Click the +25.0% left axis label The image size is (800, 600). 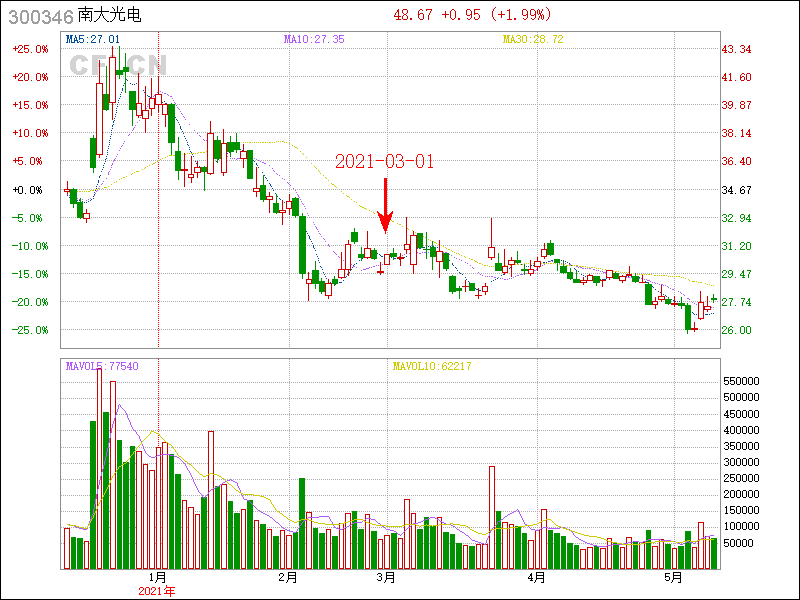pyautogui.click(x=30, y=49)
